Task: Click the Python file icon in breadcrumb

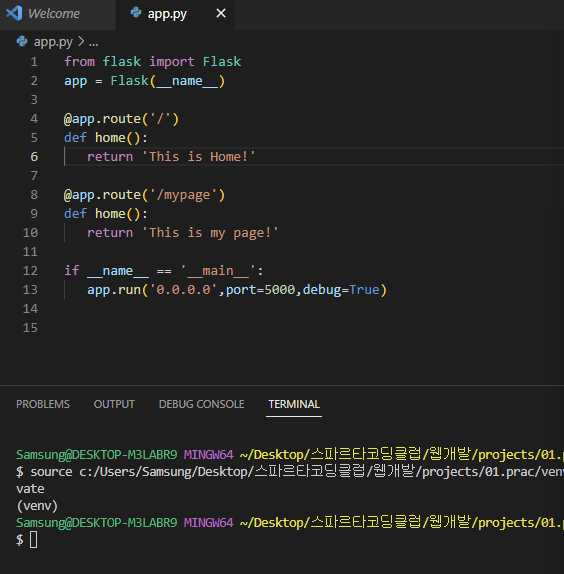Action: 22,41
